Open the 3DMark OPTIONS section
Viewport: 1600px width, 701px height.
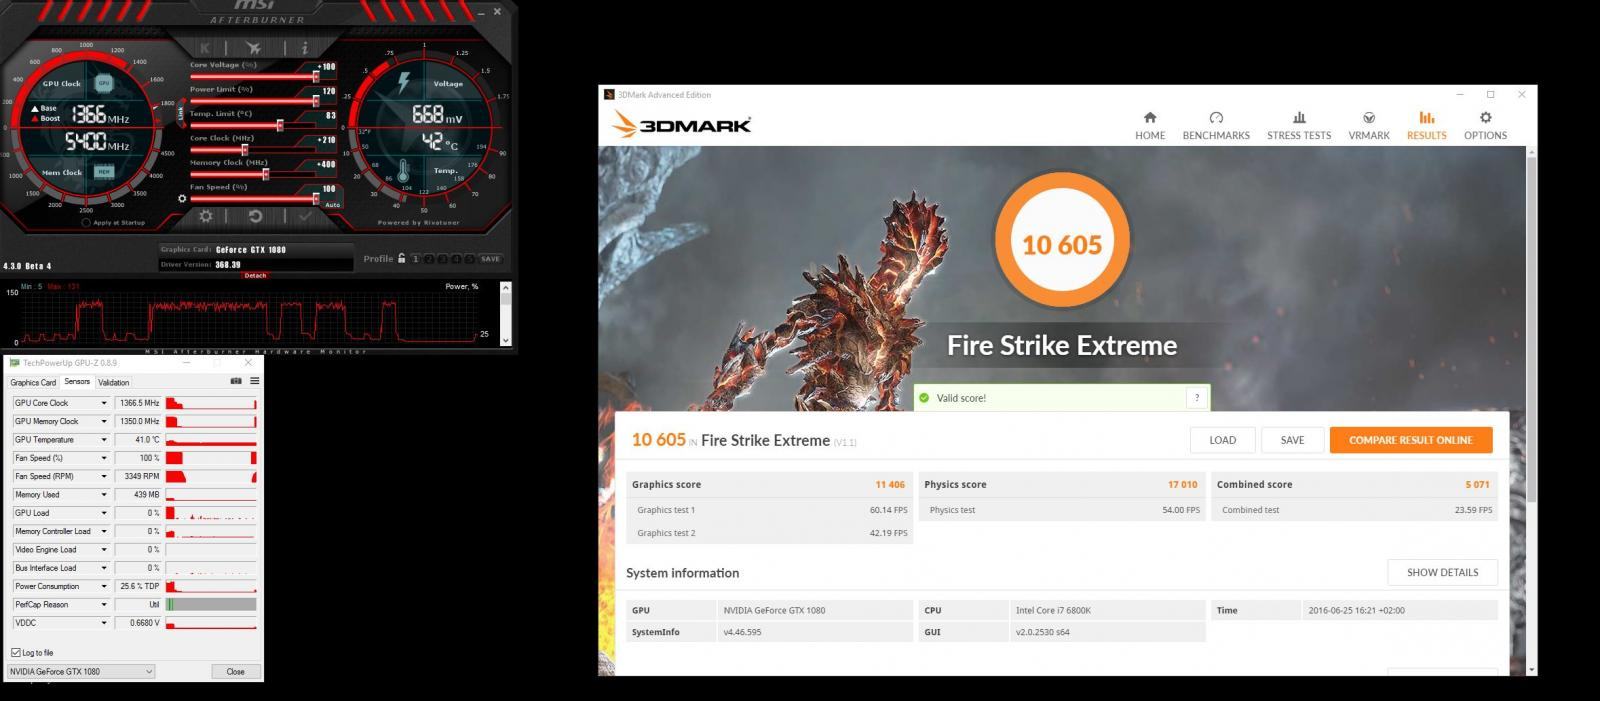tap(1485, 126)
